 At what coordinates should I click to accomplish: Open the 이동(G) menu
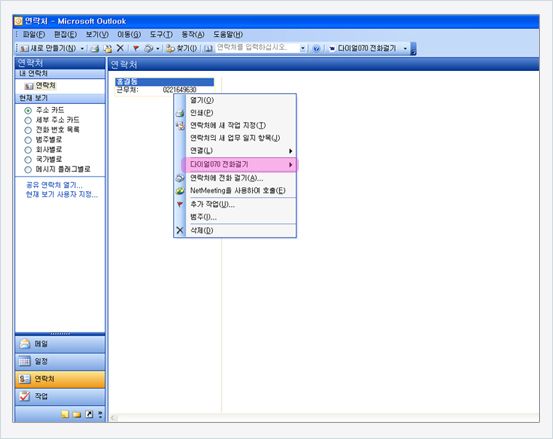[129, 35]
